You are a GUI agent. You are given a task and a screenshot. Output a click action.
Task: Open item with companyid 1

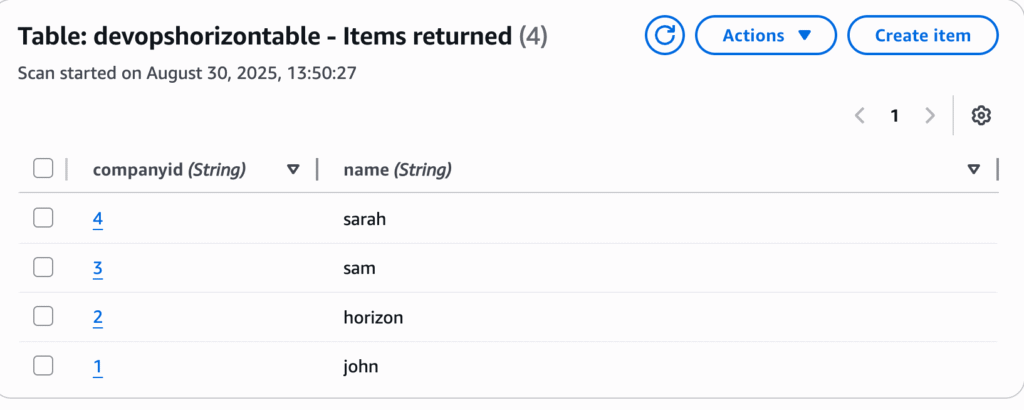tap(98, 368)
